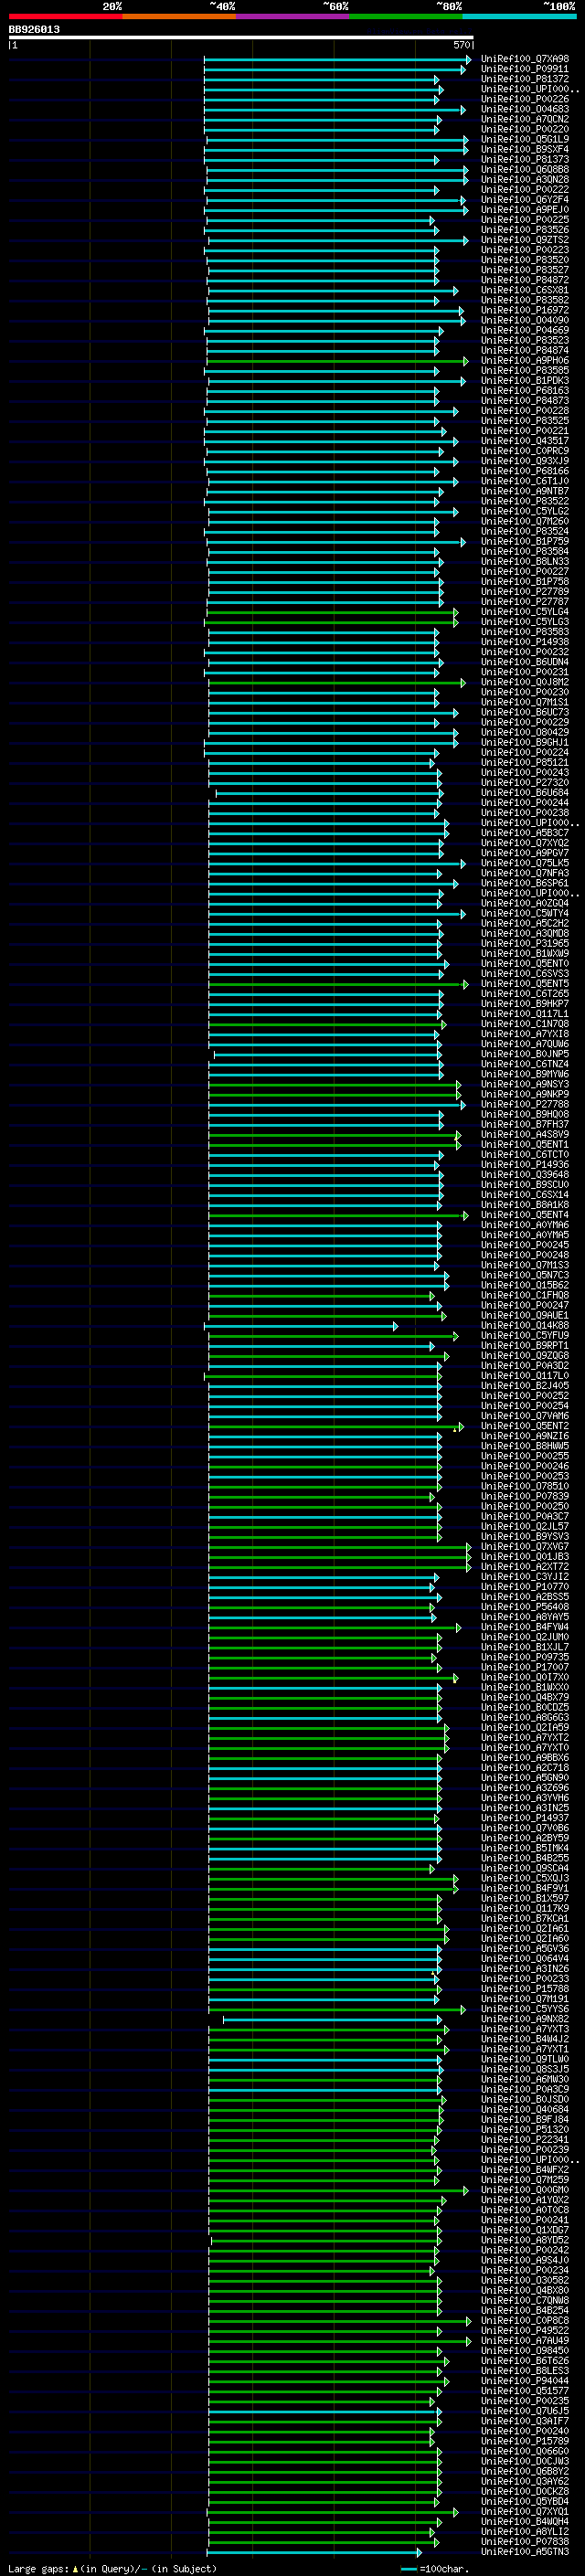
Task: Select the BB926013 query name label
Action: click(34, 29)
